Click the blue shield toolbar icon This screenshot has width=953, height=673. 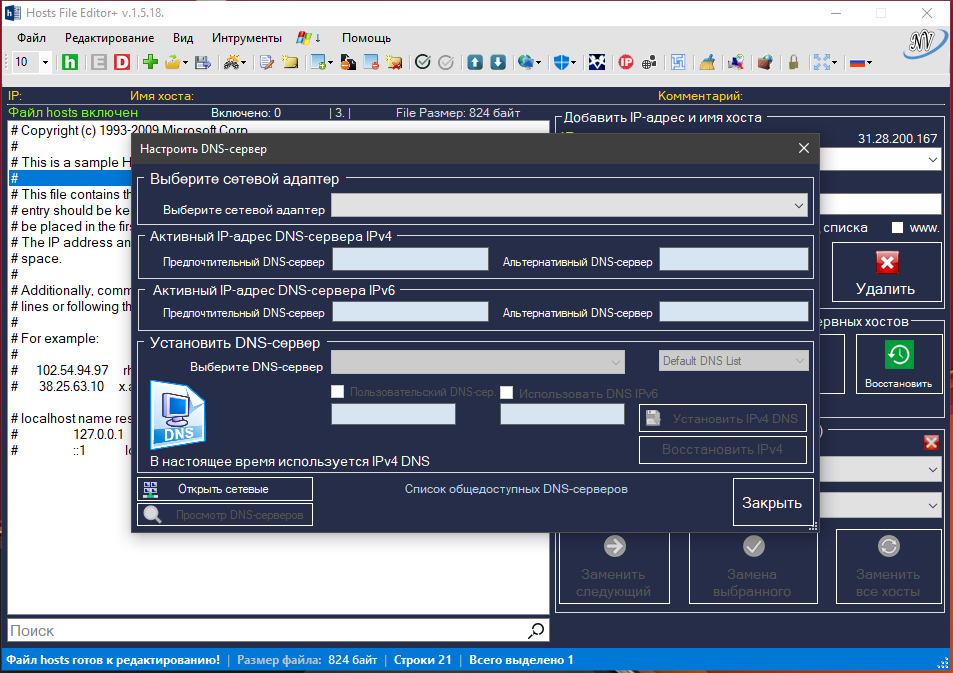pos(562,62)
